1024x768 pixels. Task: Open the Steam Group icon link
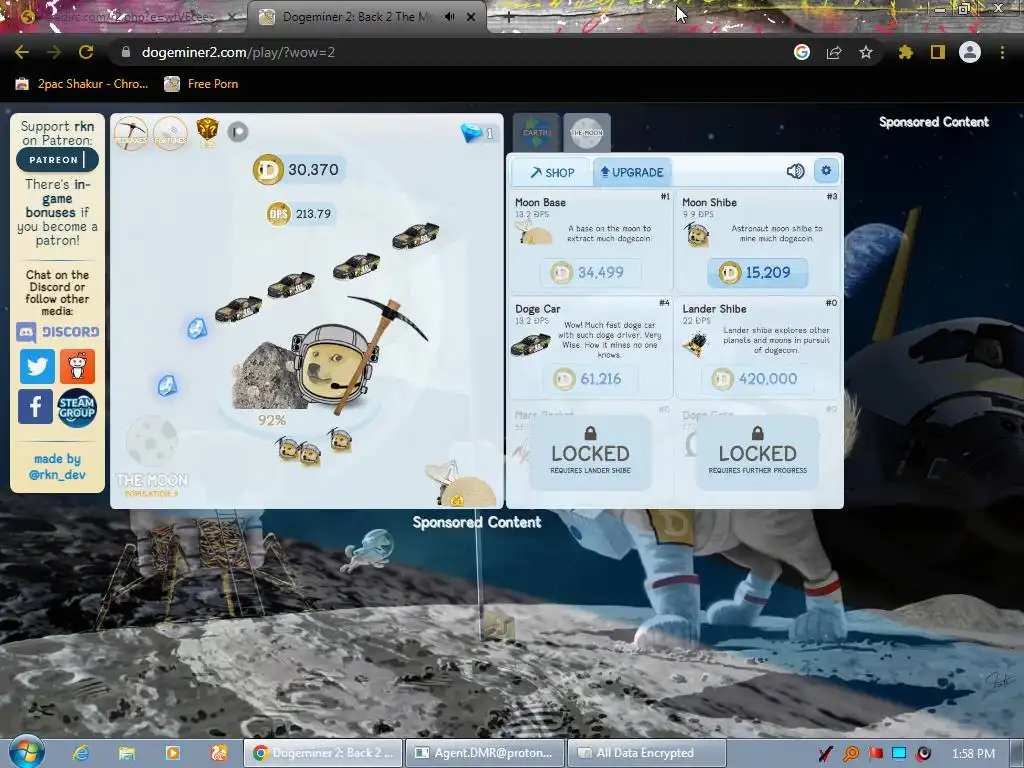76,408
